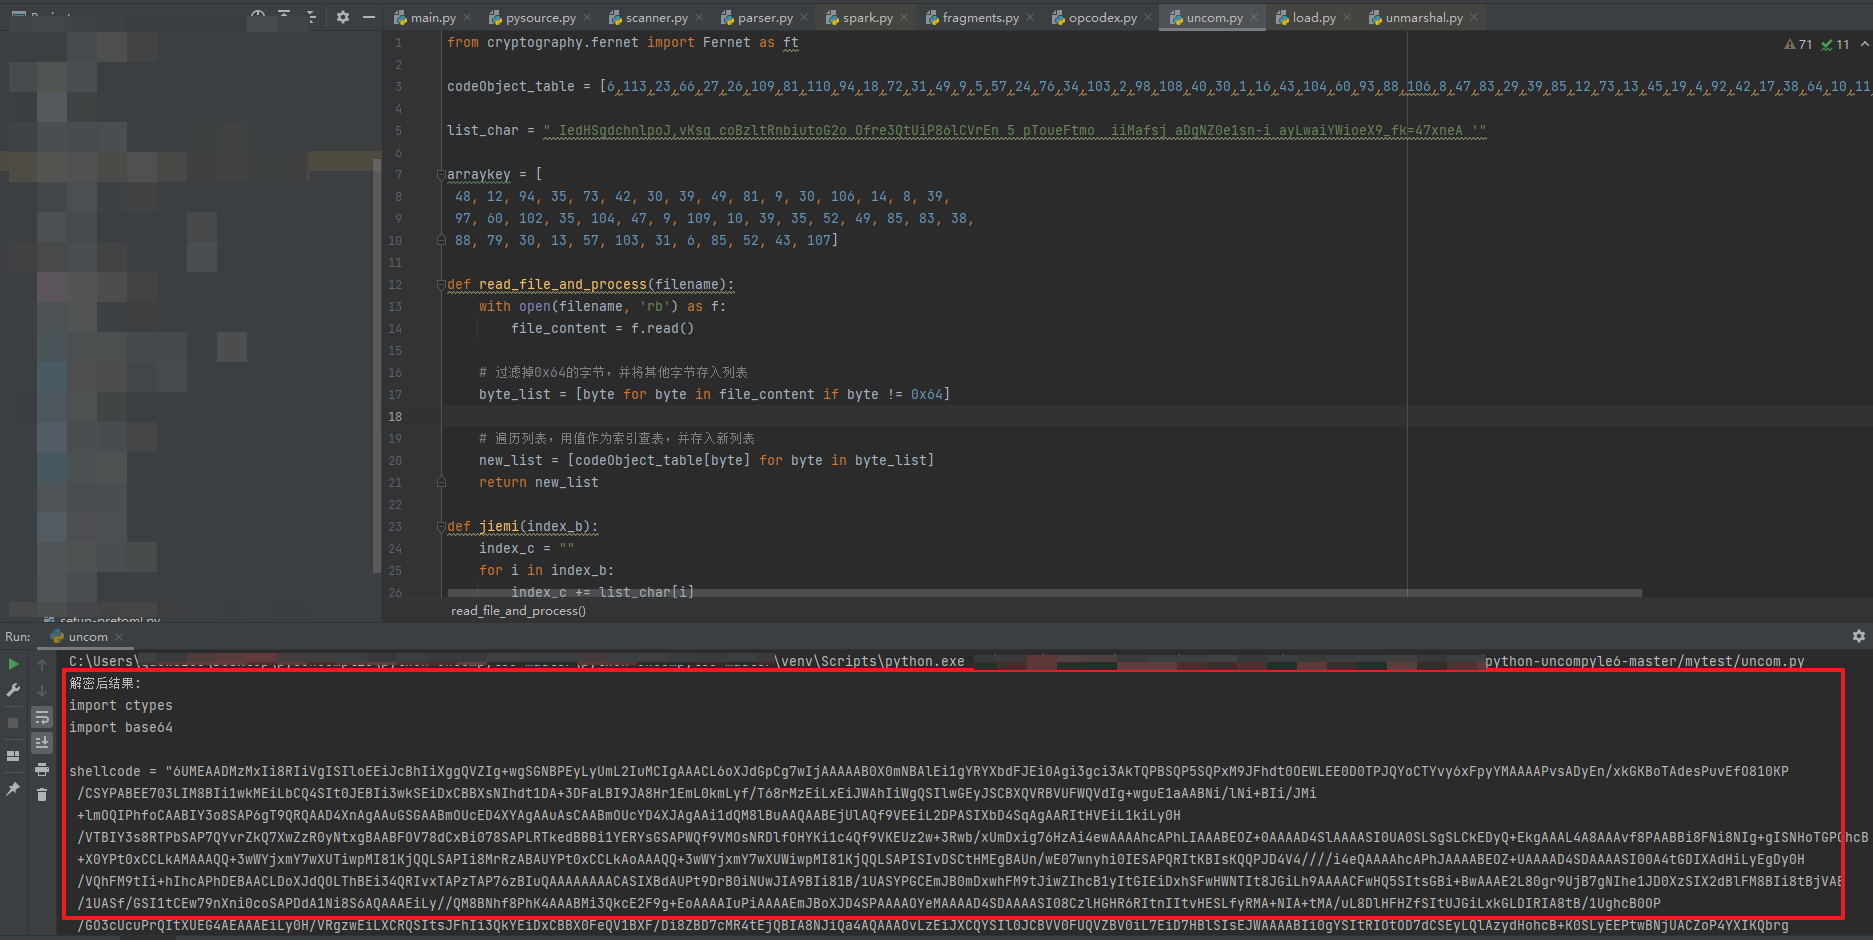Screen dimensions: 1873x940
Task: Open run configuration wrench icon
Action: coord(13,691)
